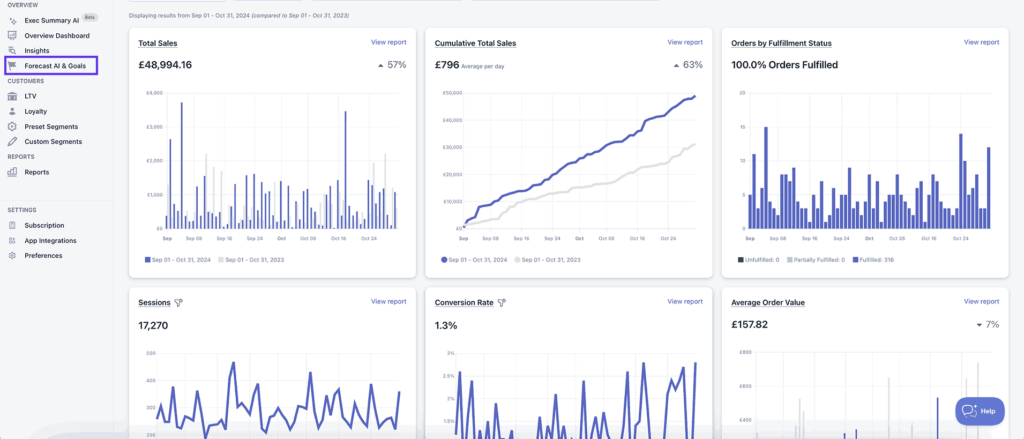The image size is (1024, 439).
Task: Click the Beta badge beside Exec Summary AI
Action: pyautogui.click(x=90, y=18)
